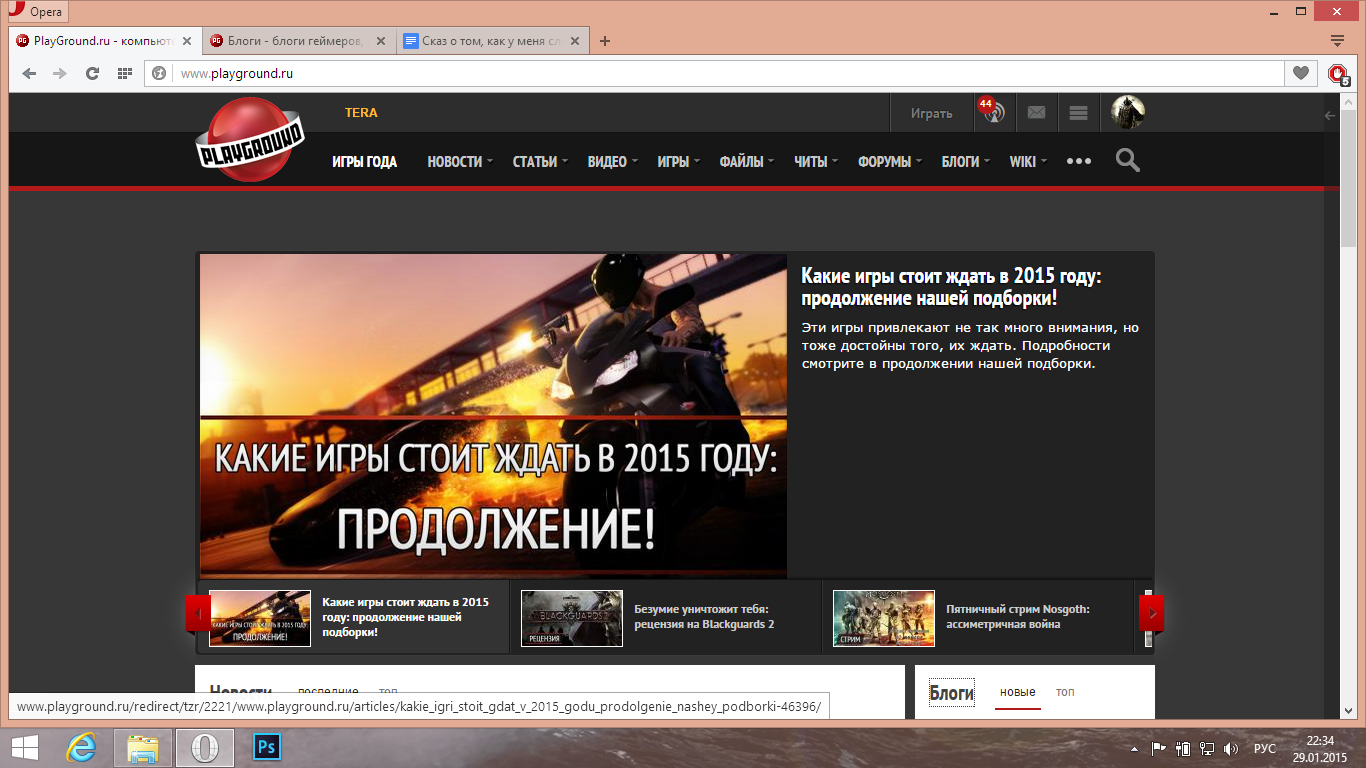
Task: Open the ИГРЫ ГОДА menu item
Action: (x=364, y=161)
